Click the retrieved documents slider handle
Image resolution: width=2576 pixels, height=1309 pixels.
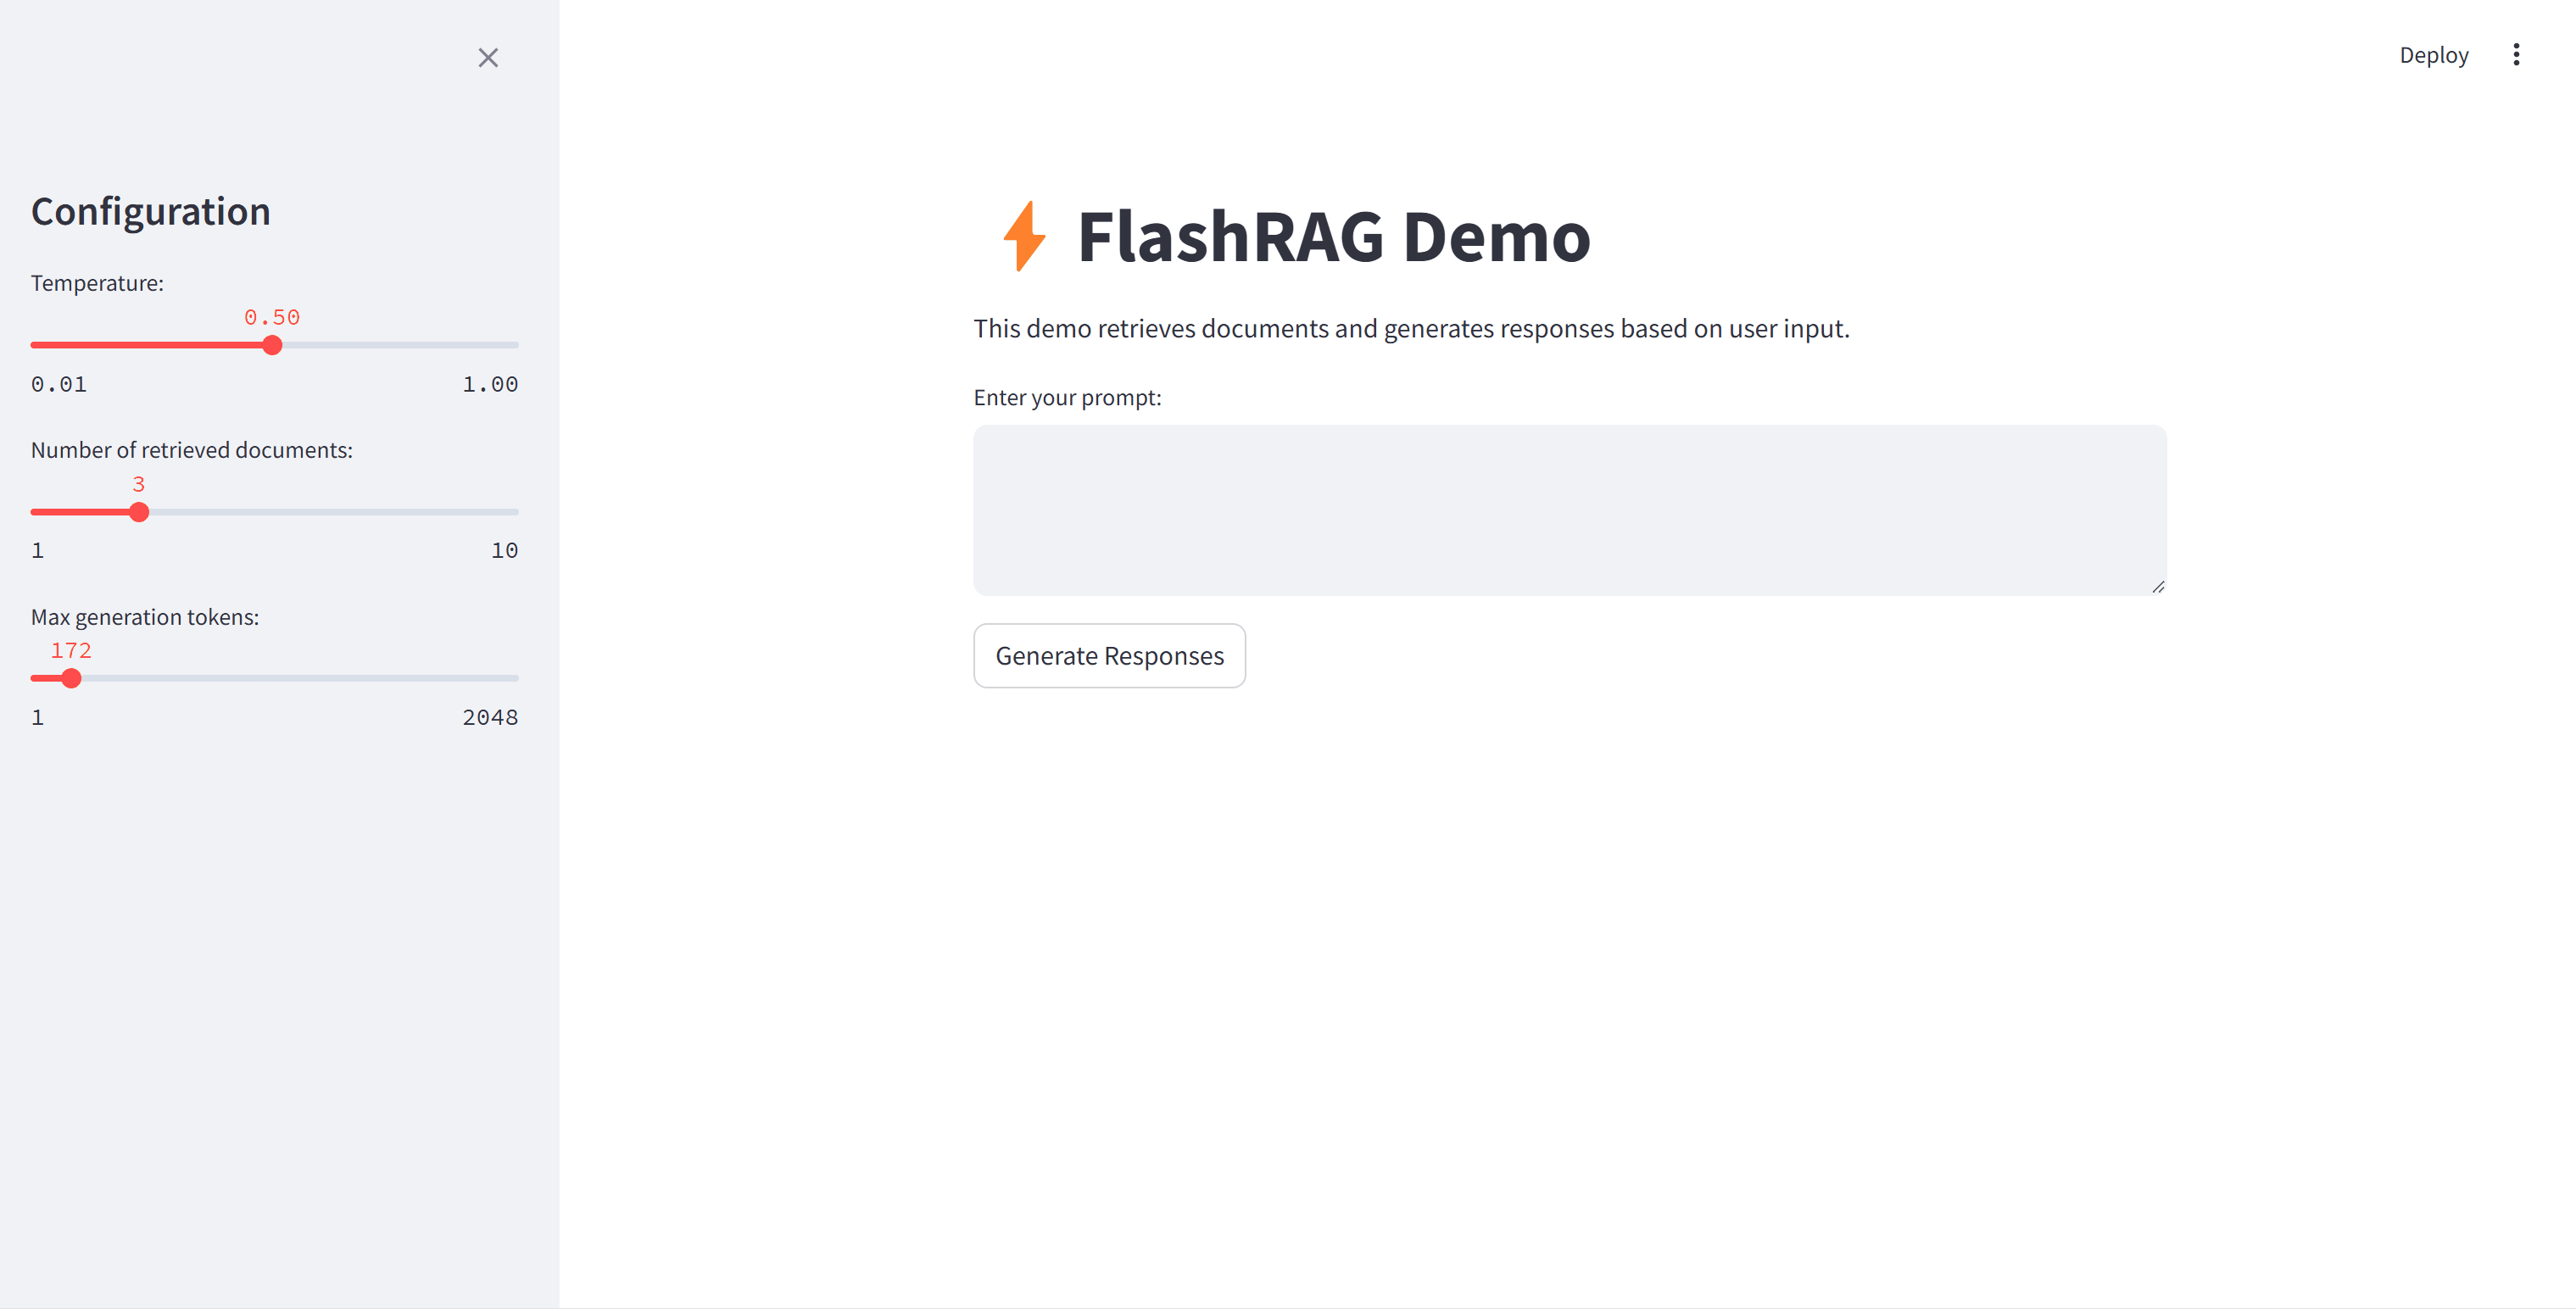[139, 512]
